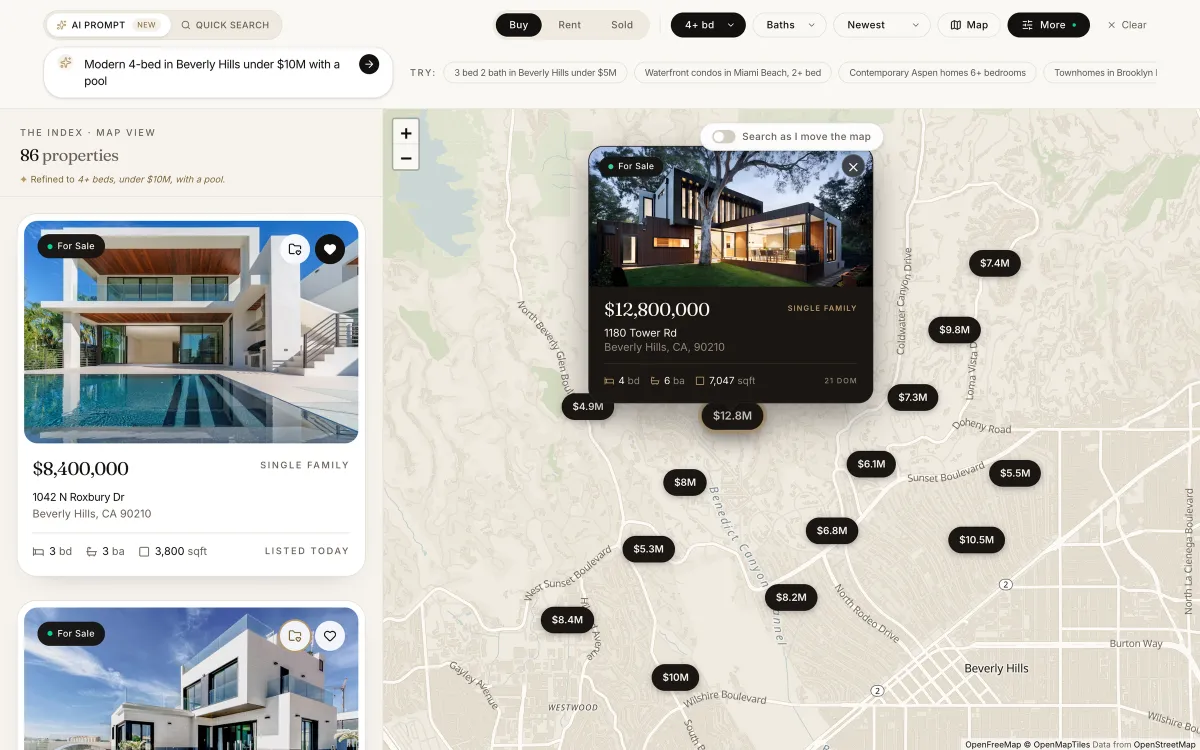1200x750 pixels.
Task: Click the 3,800 sqft area on first card
Action: coord(173,551)
